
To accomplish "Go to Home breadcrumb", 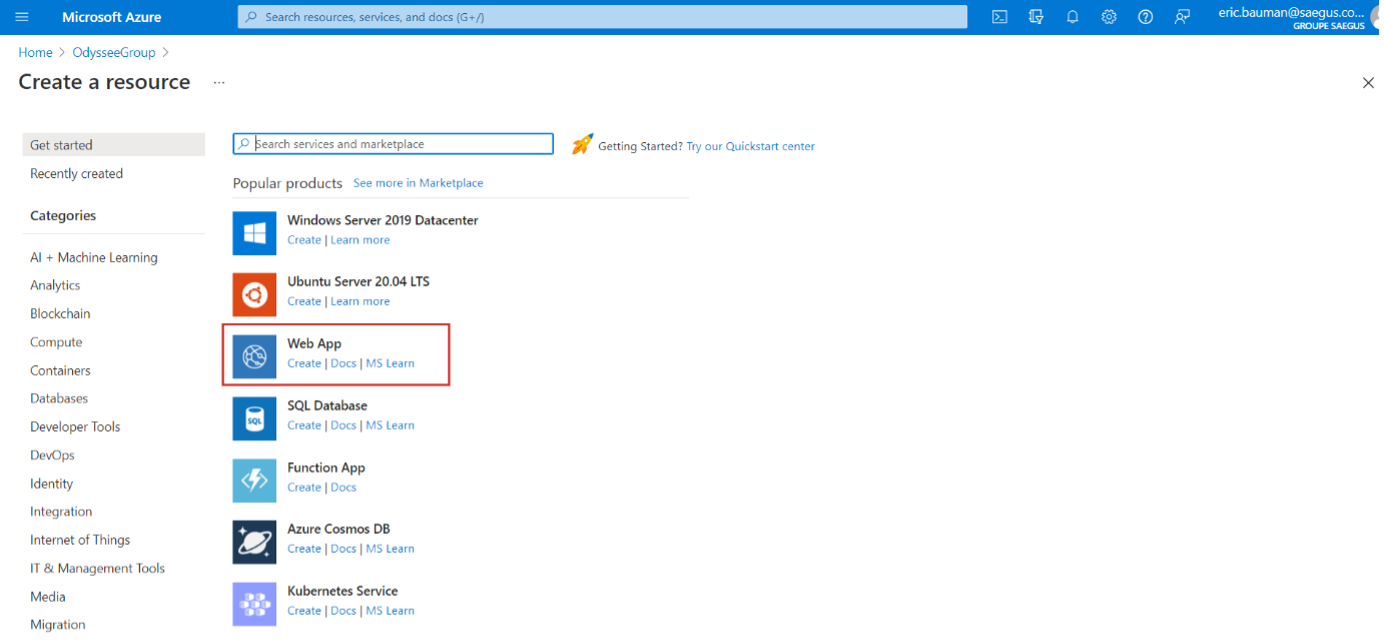I will [x=35, y=52].
